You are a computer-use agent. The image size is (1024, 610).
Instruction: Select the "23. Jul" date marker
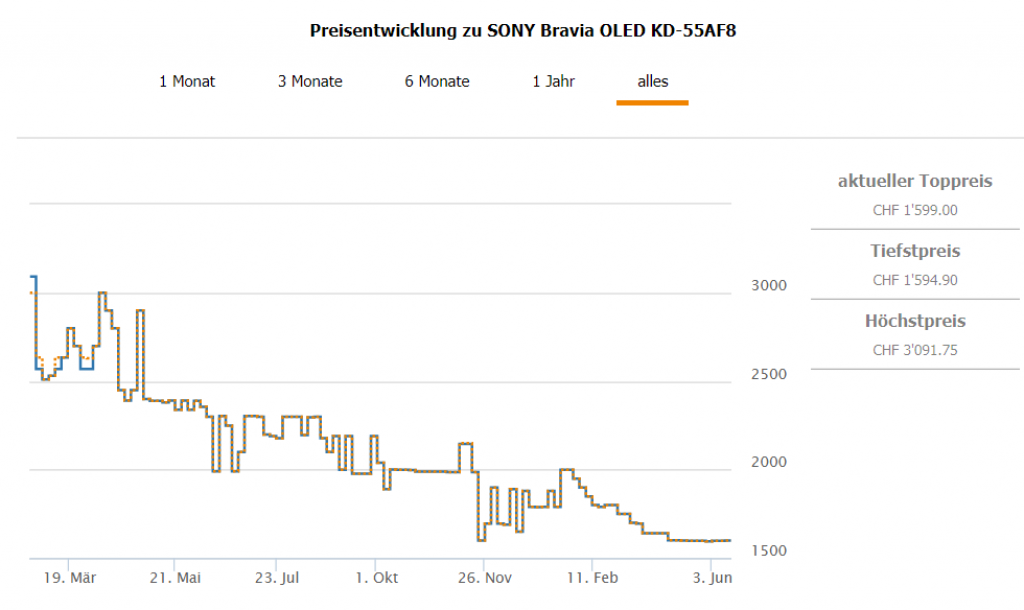tap(277, 578)
